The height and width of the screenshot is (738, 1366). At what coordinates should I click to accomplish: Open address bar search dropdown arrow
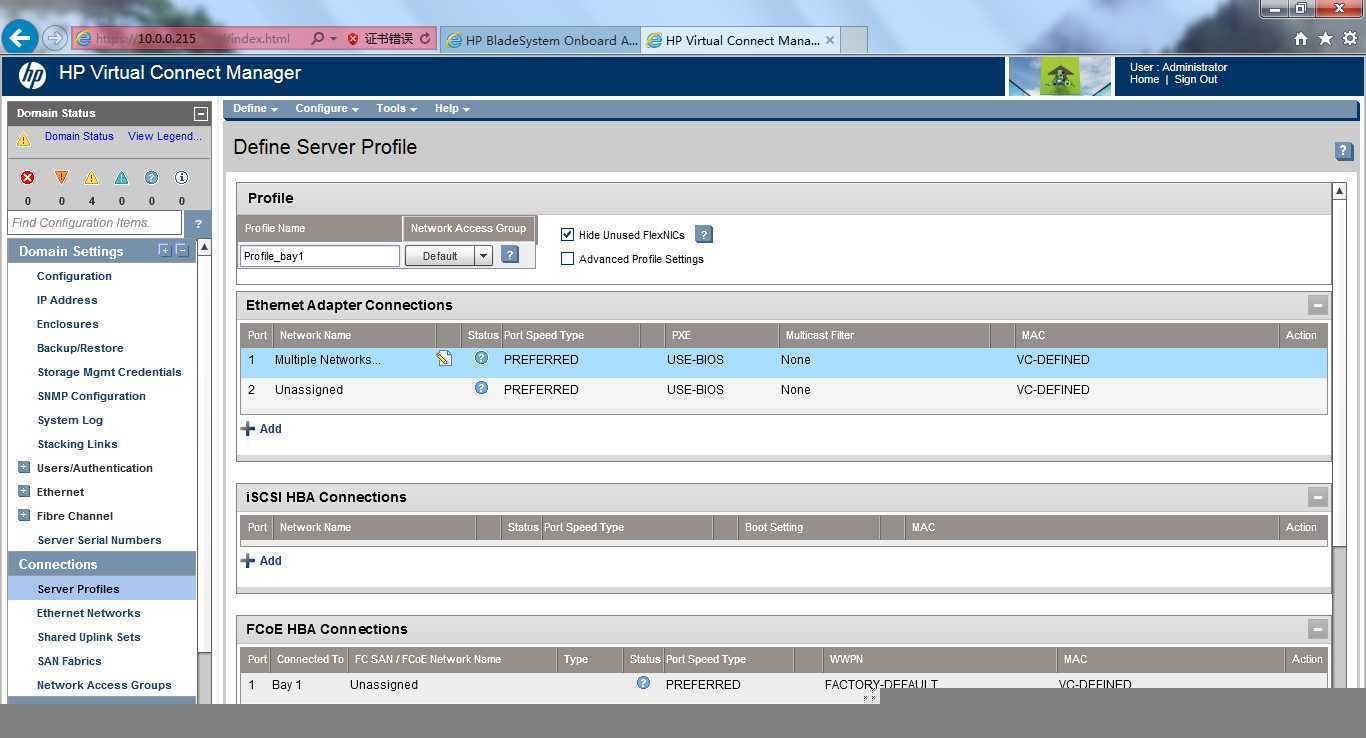(x=333, y=39)
